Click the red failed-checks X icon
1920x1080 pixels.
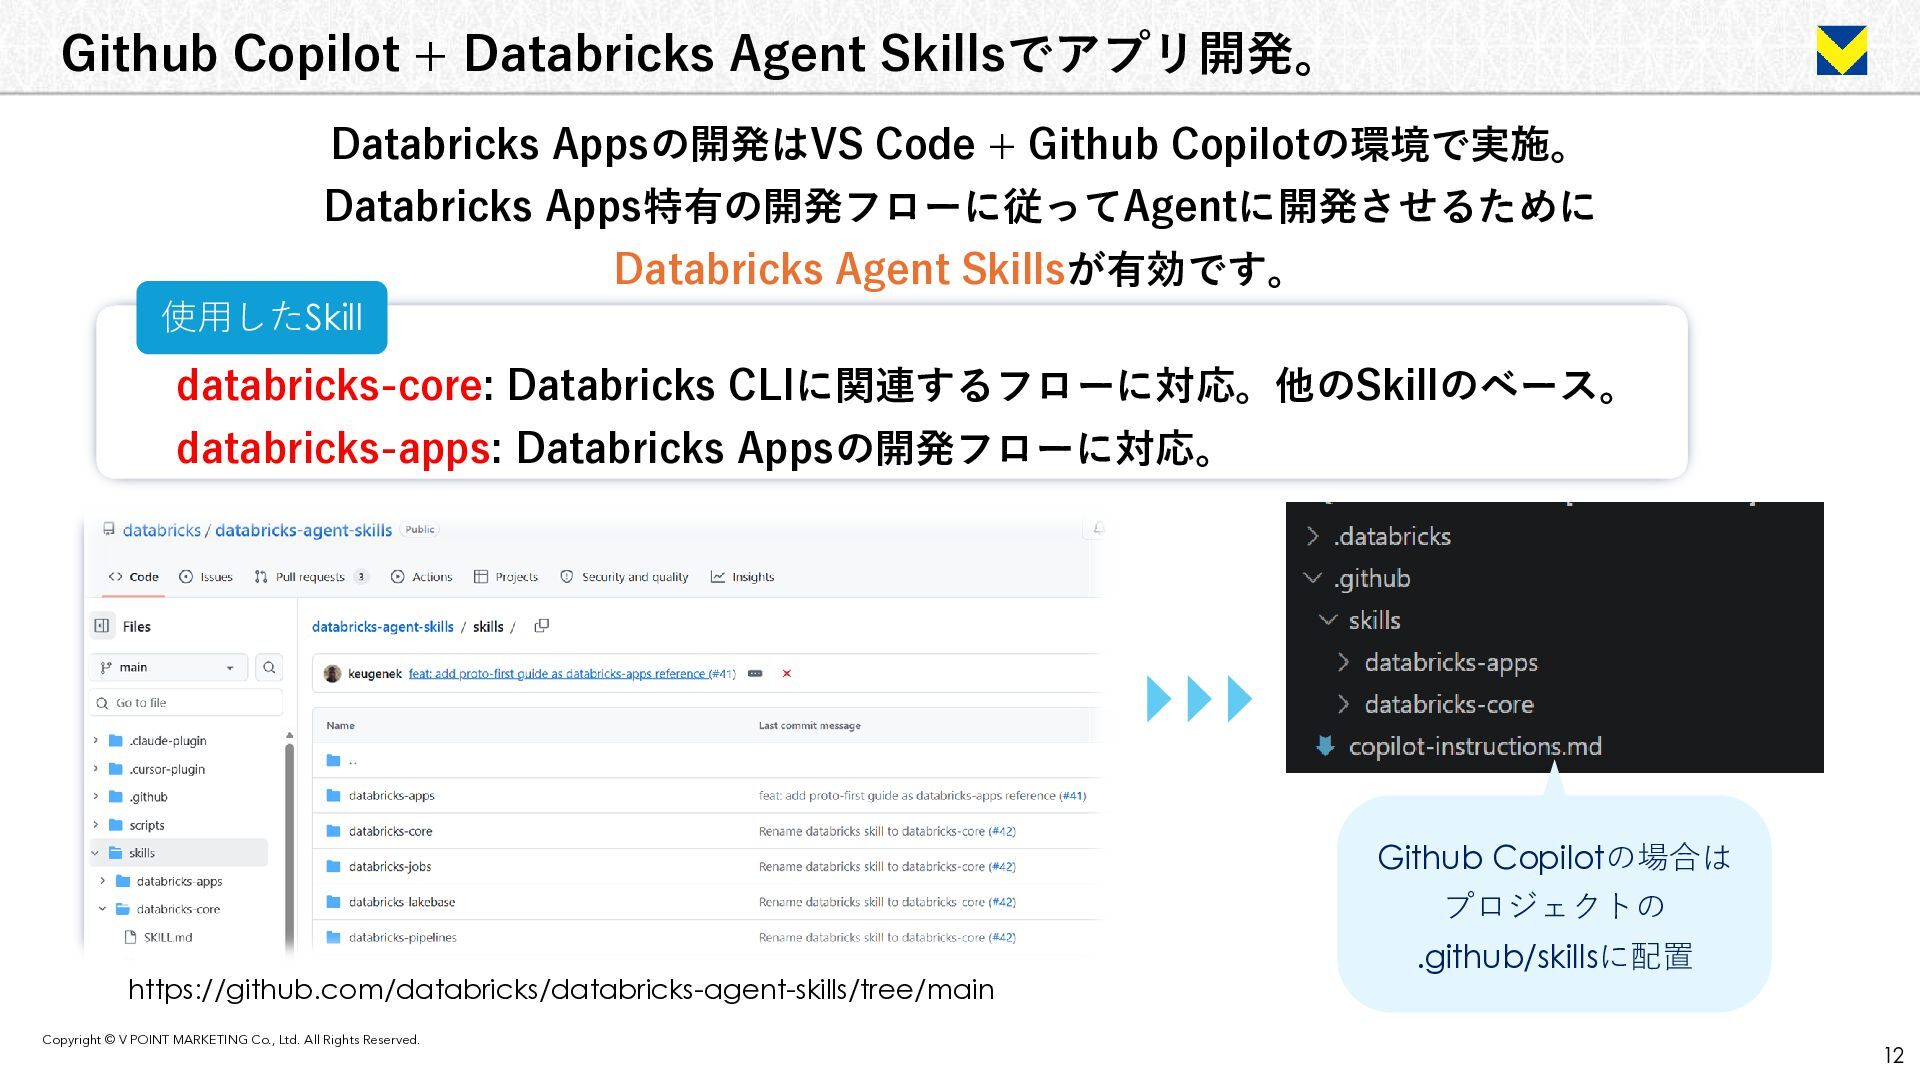pos(787,673)
